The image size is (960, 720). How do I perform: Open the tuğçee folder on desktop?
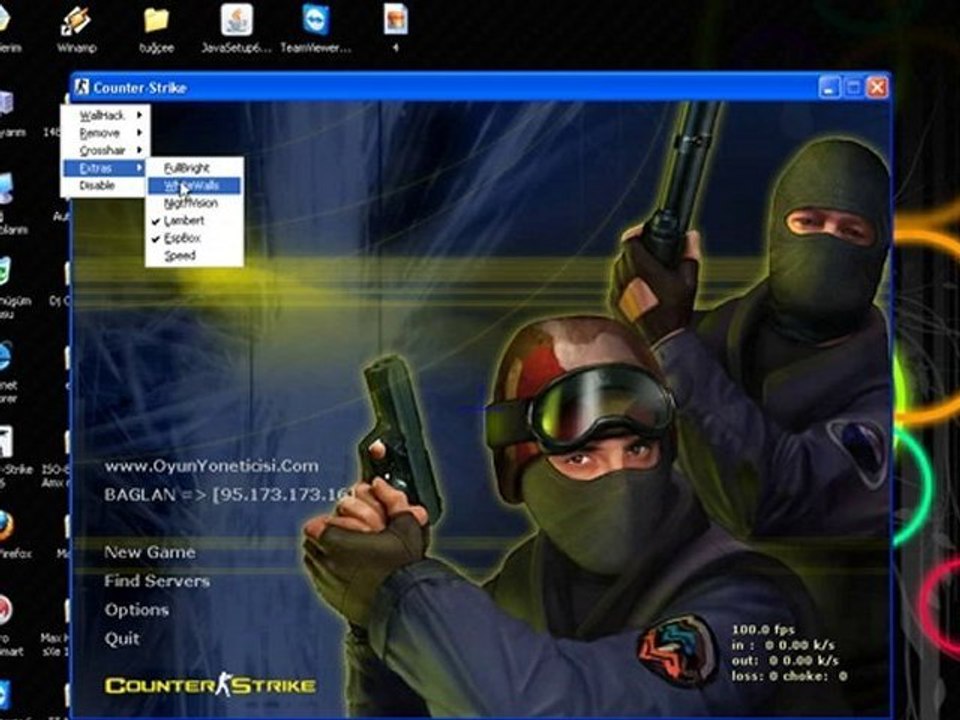[156, 28]
